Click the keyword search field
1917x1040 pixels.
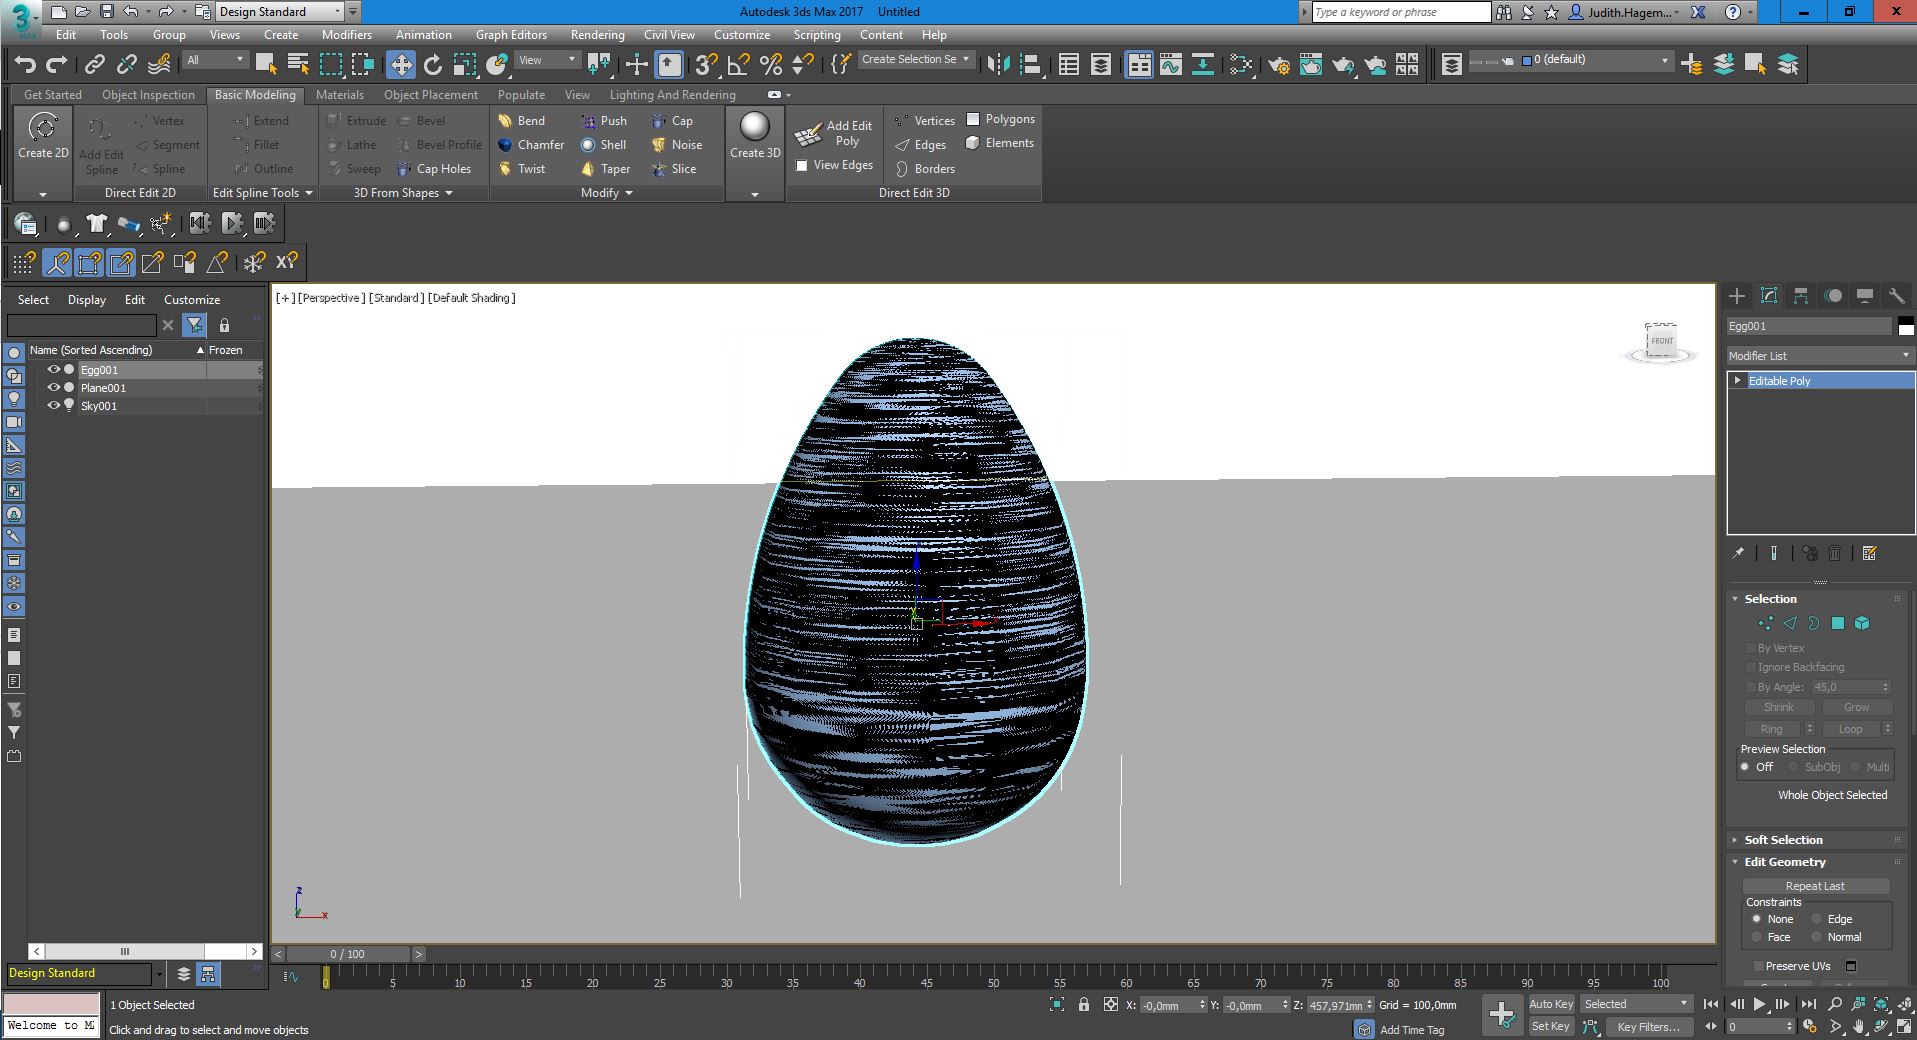point(1400,11)
